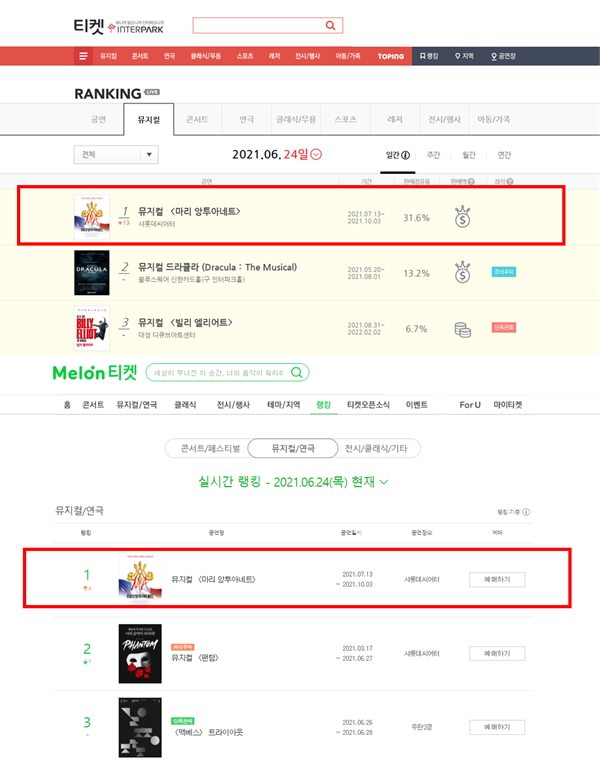This screenshot has width=600, height=761.
Task: Click the Melon ticket search magnifier icon
Action: [x=296, y=372]
